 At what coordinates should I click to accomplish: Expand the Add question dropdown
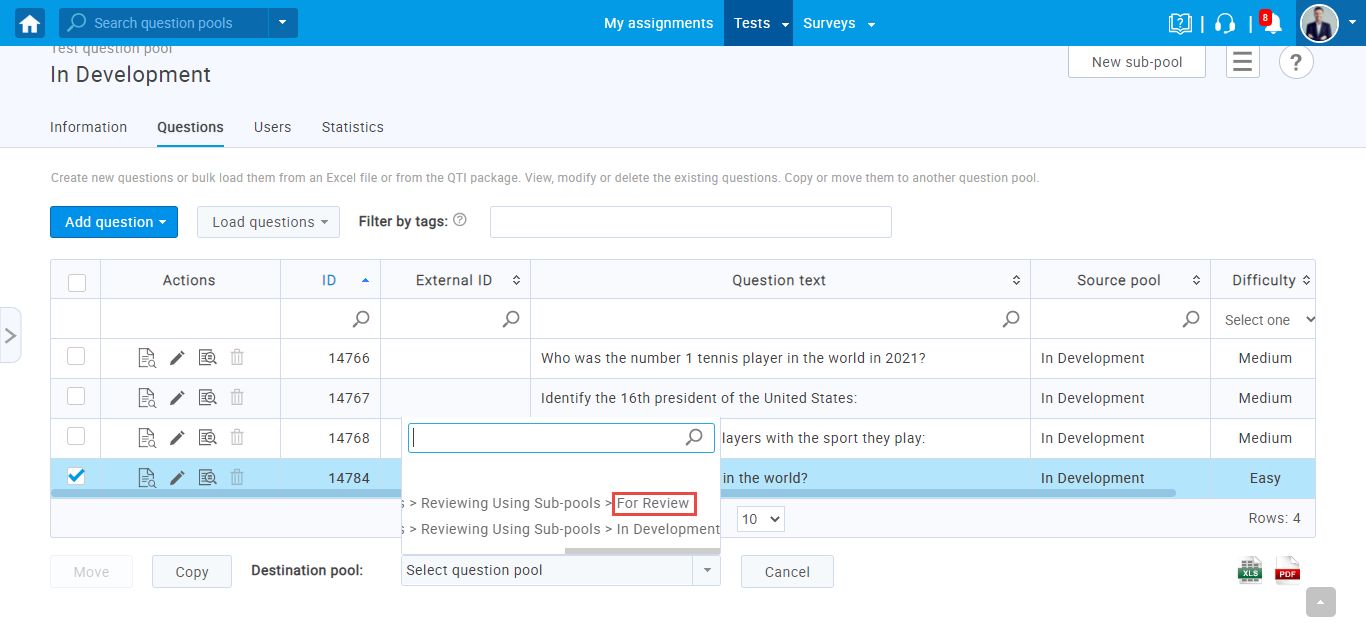point(114,222)
